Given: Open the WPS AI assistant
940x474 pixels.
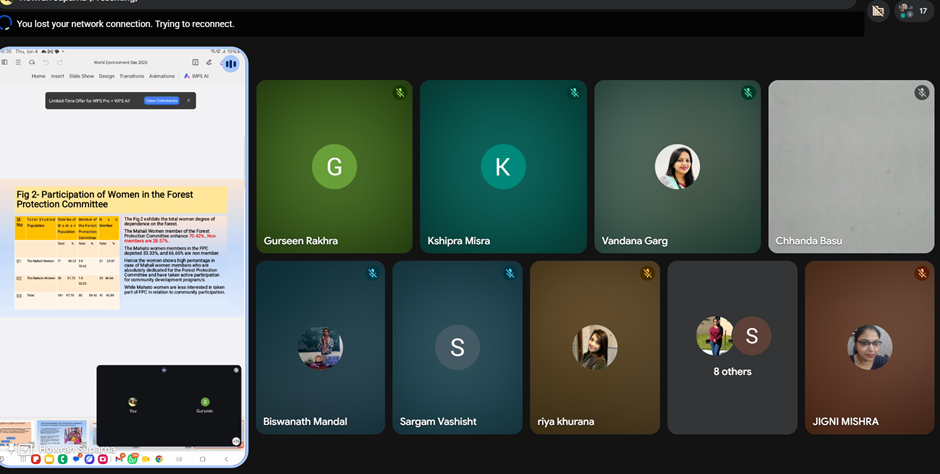Looking at the screenshot, I should click(x=197, y=76).
